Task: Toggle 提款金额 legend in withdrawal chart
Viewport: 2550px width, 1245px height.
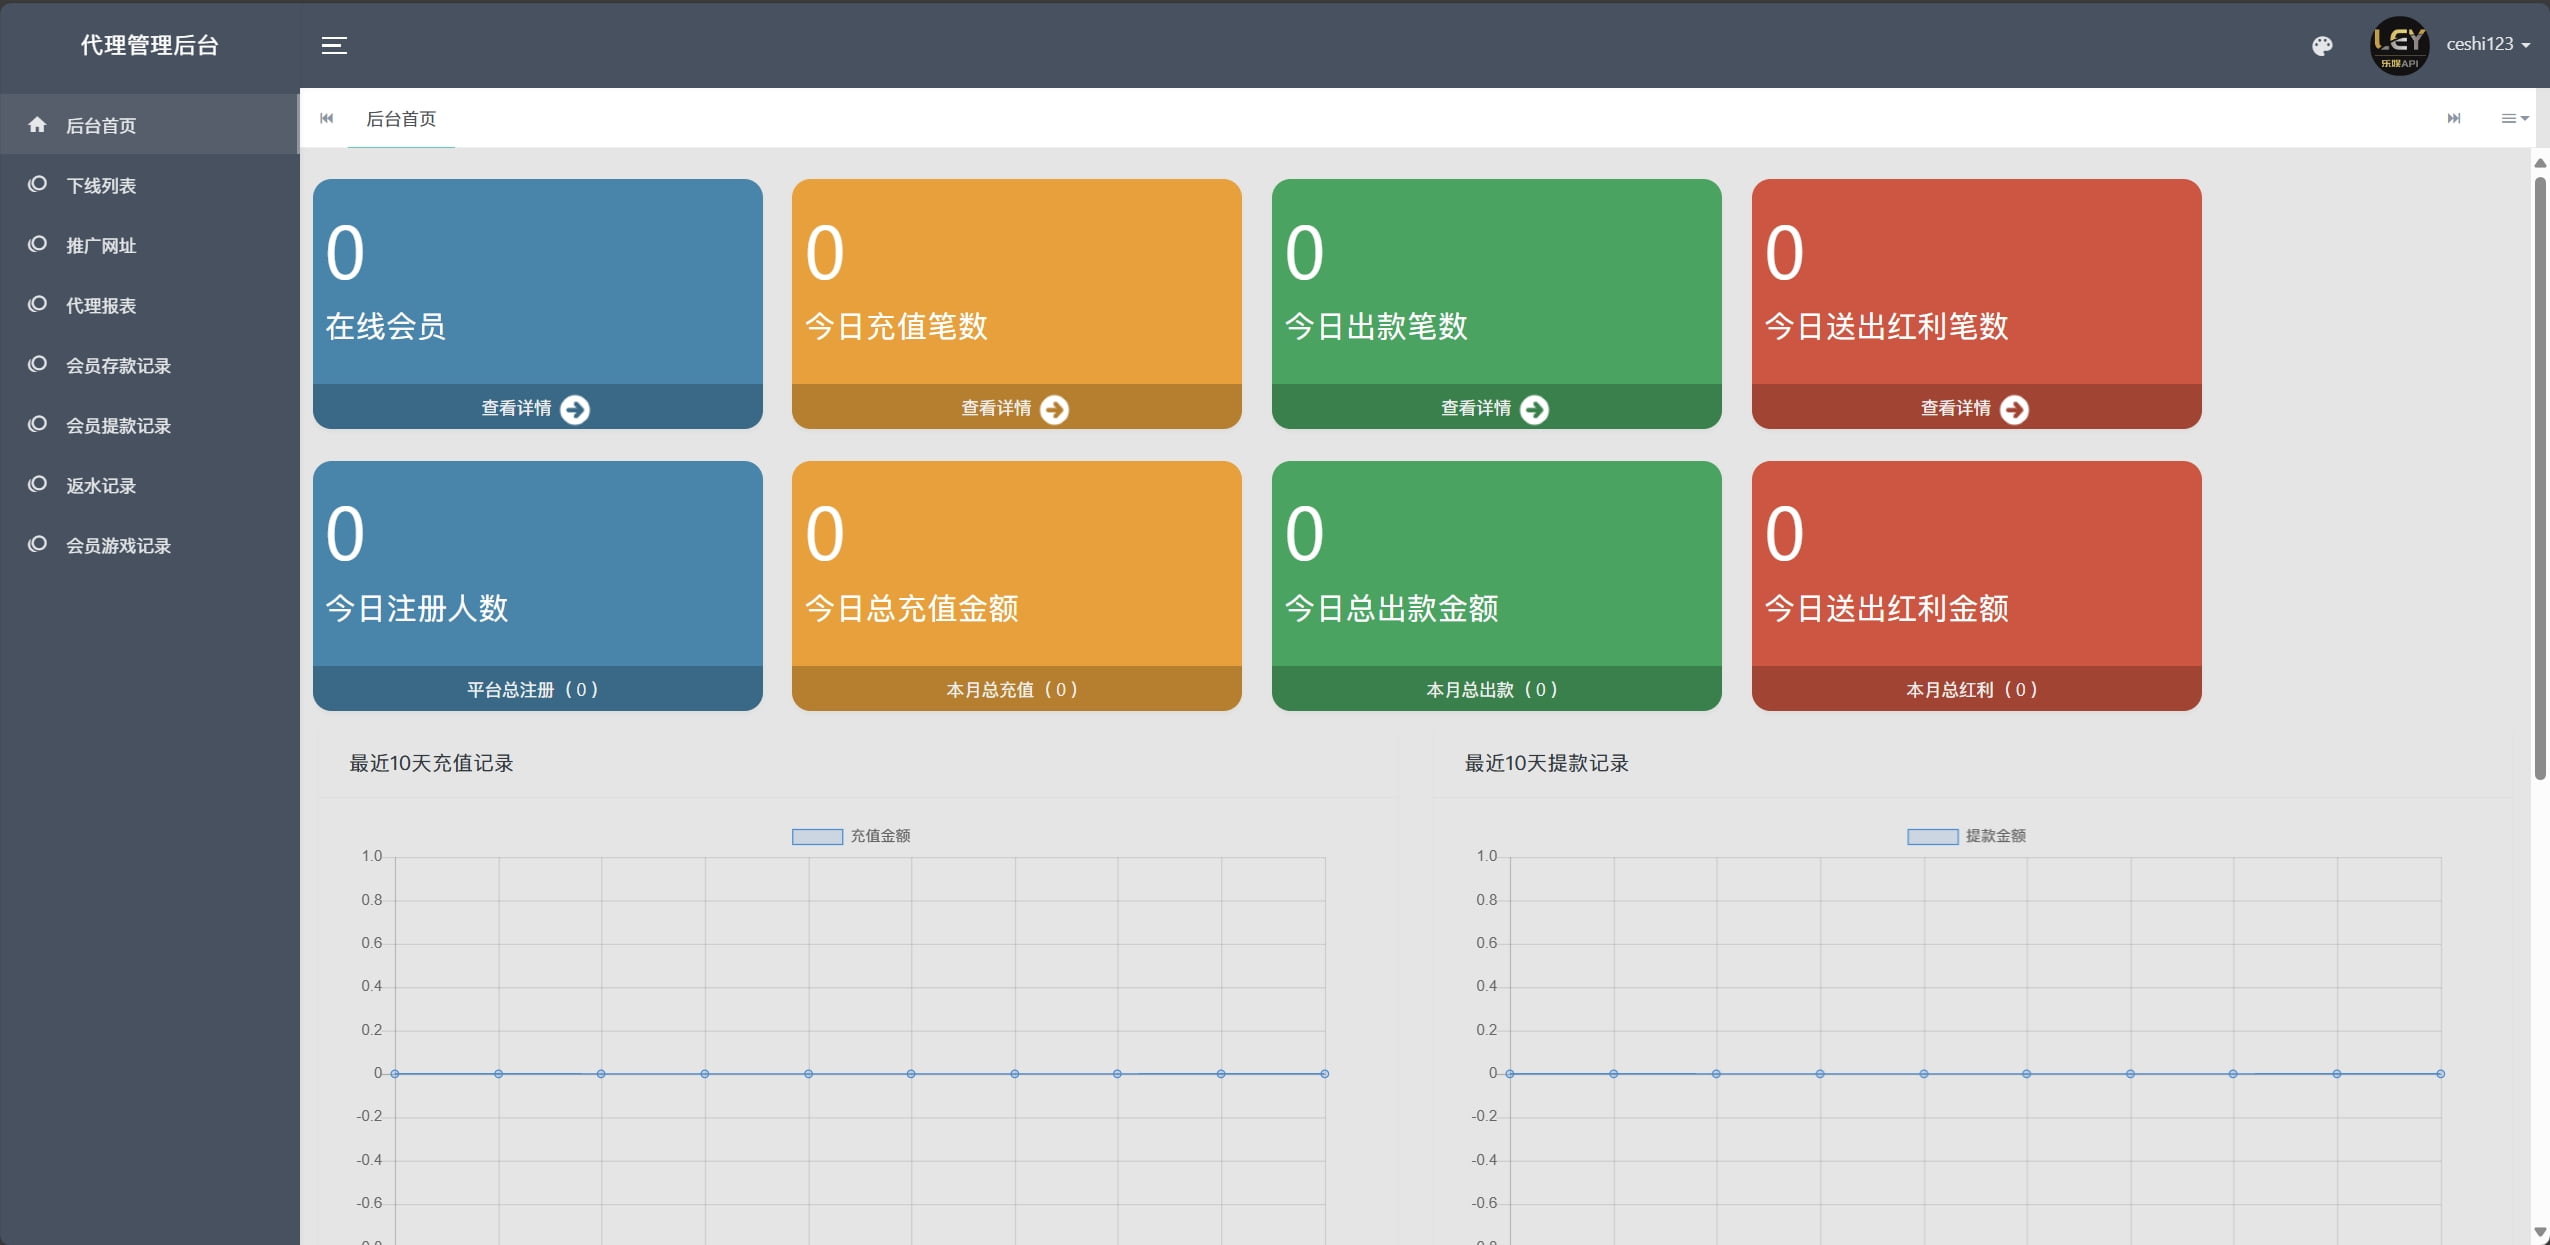Action: 1966,836
